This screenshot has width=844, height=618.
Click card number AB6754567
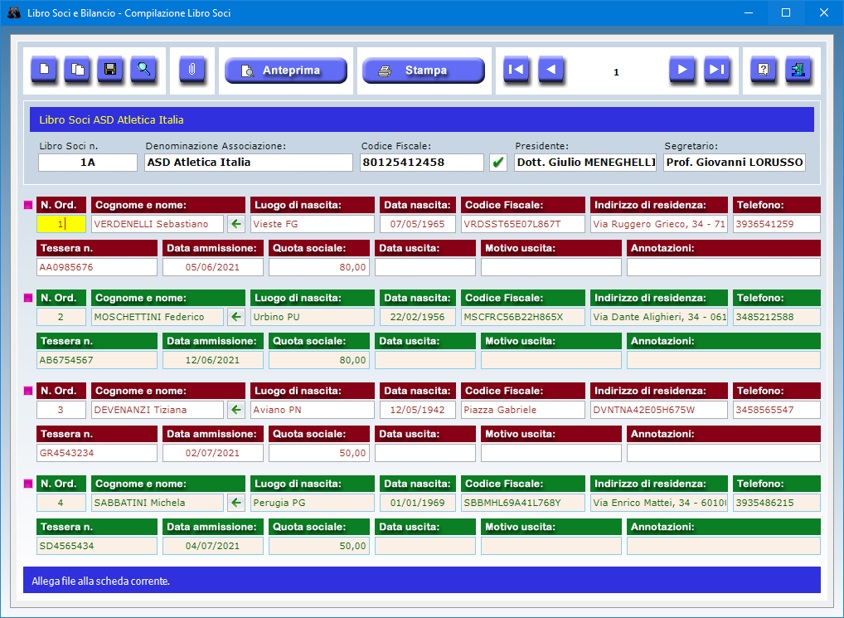tap(97, 360)
